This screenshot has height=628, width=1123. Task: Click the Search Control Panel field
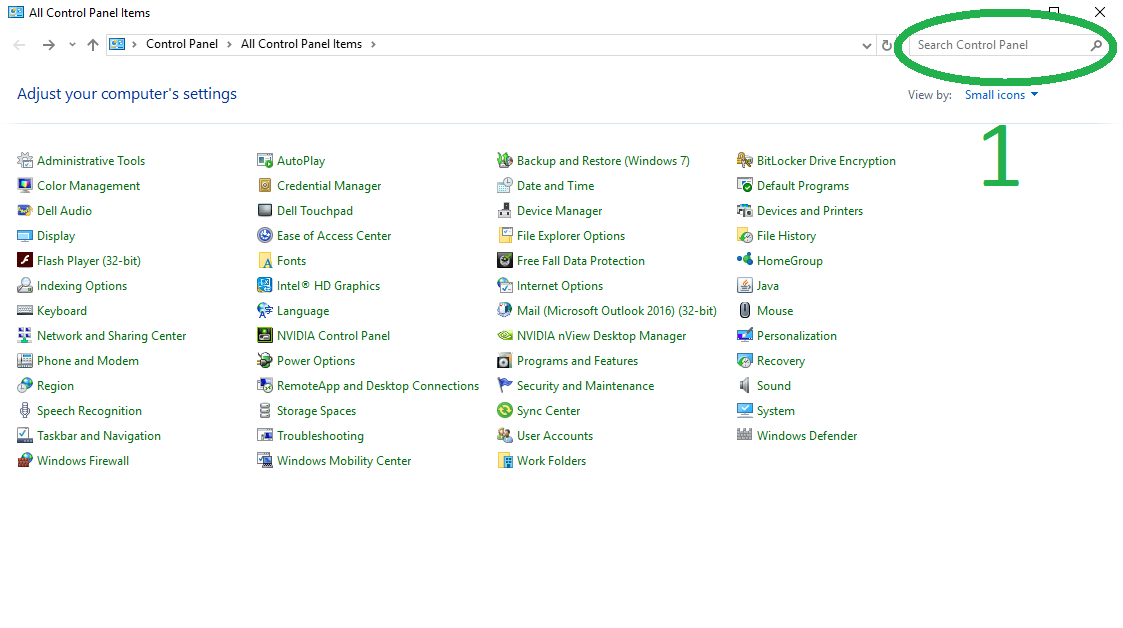[1000, 45]
